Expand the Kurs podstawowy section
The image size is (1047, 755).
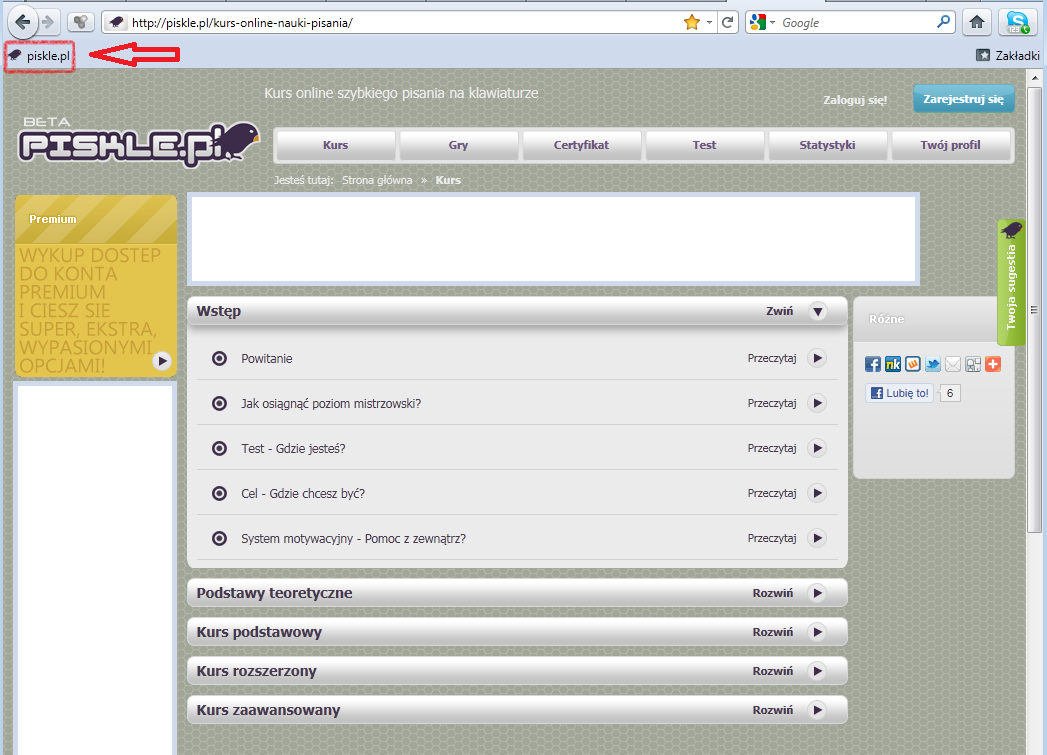817,632
